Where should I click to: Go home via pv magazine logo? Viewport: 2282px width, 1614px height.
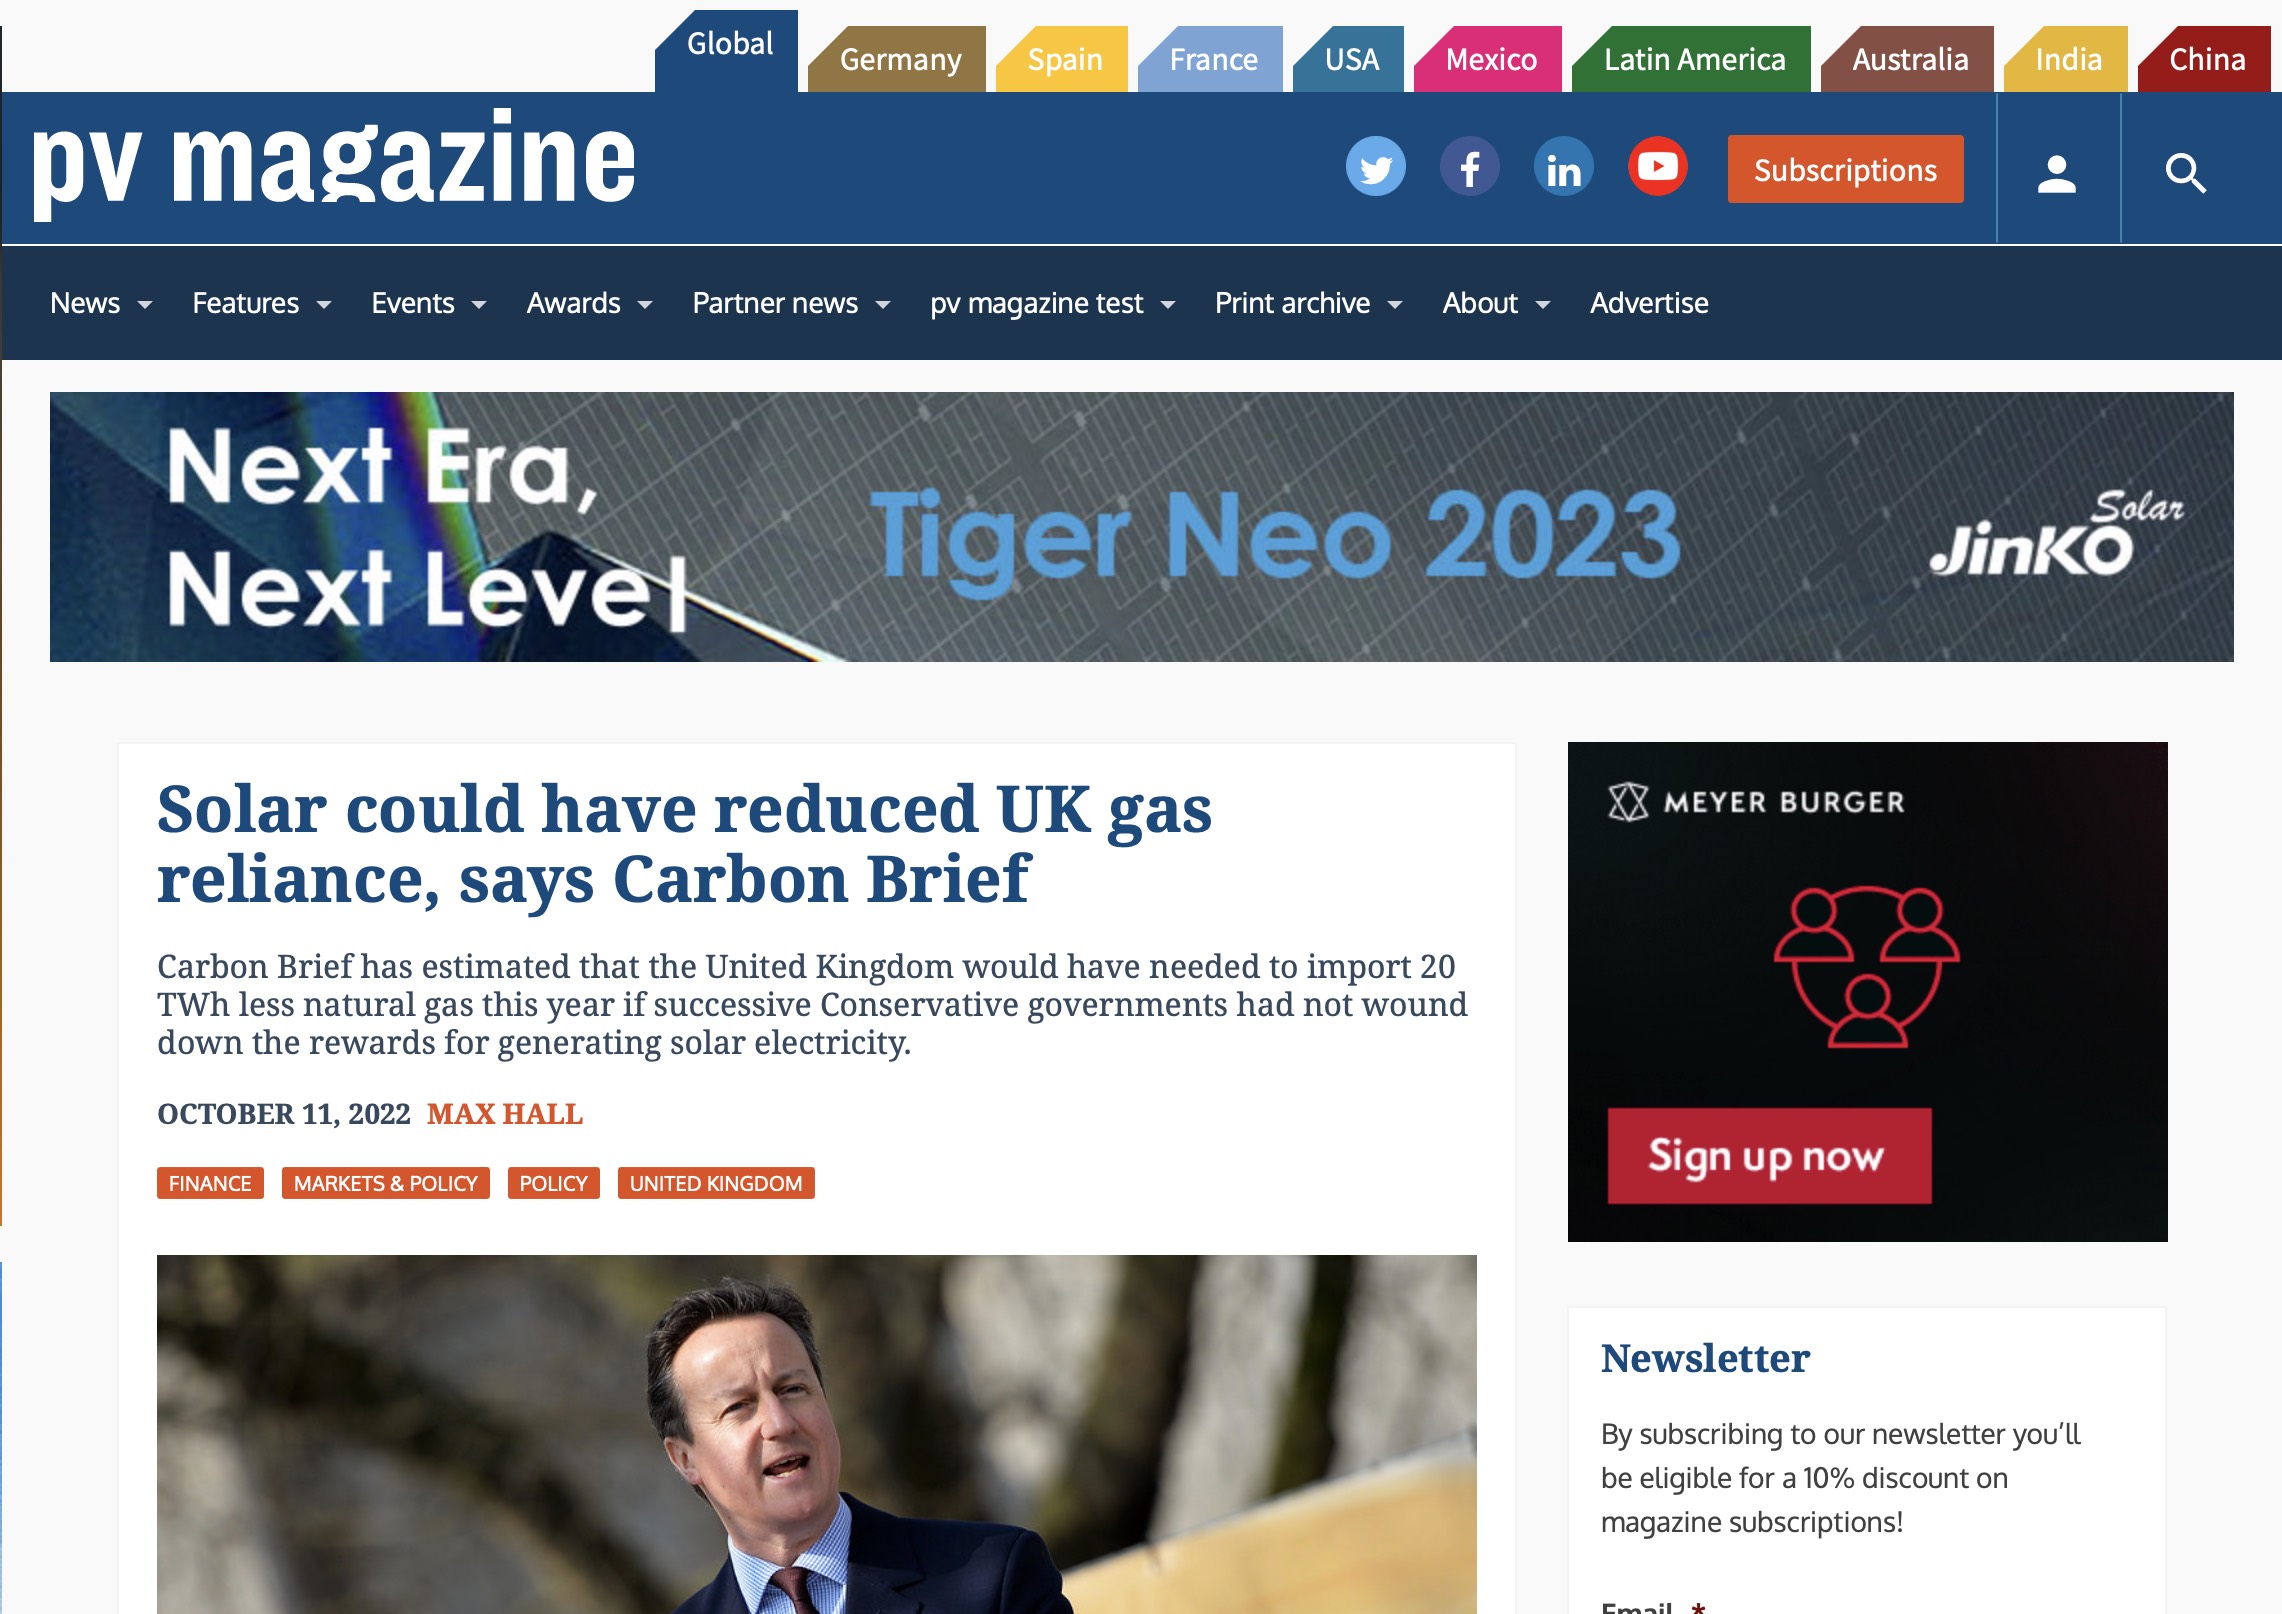click(x=334, y=163)
